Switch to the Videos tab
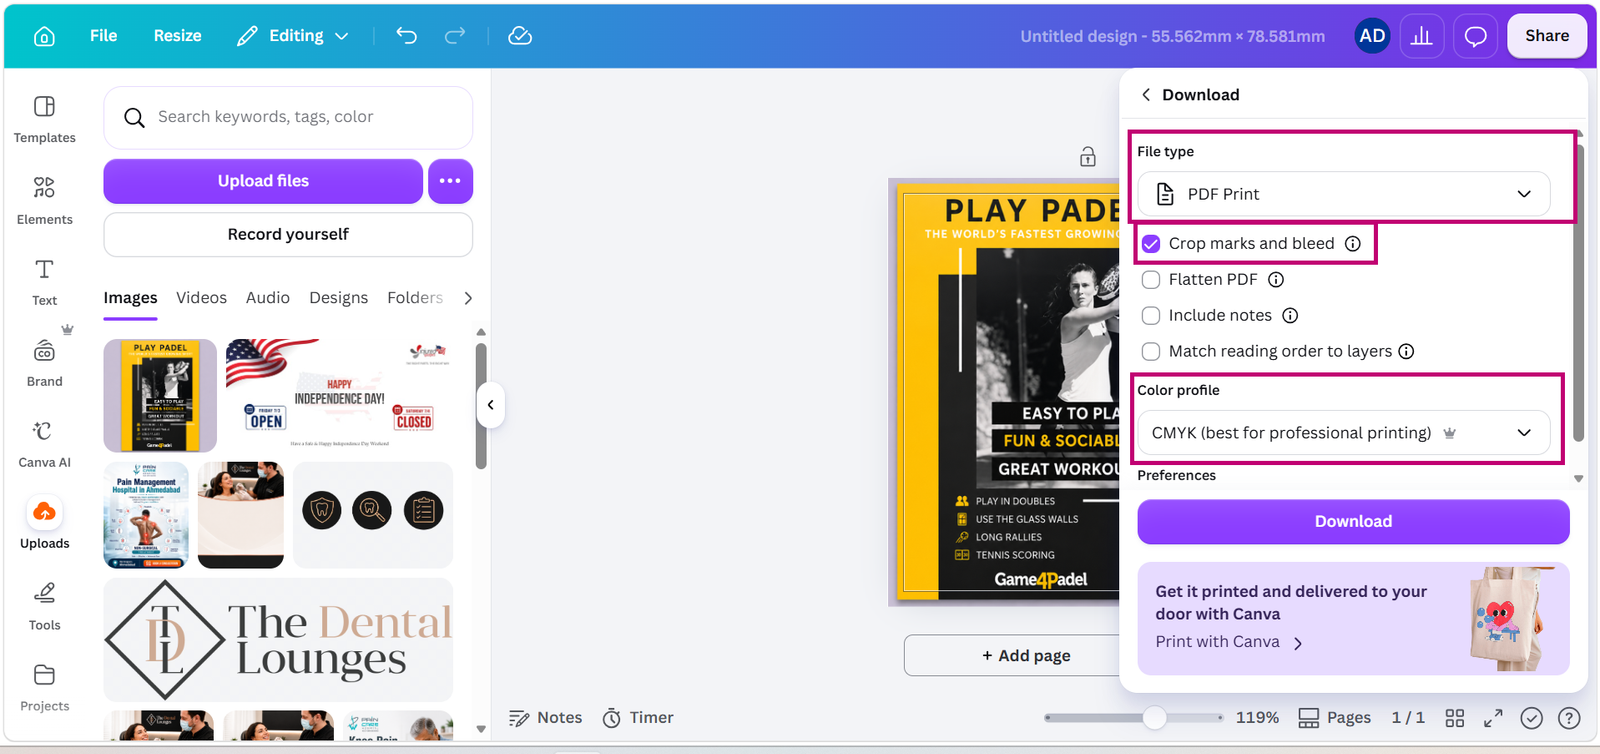1600x754 pixels. click(201, 298)
